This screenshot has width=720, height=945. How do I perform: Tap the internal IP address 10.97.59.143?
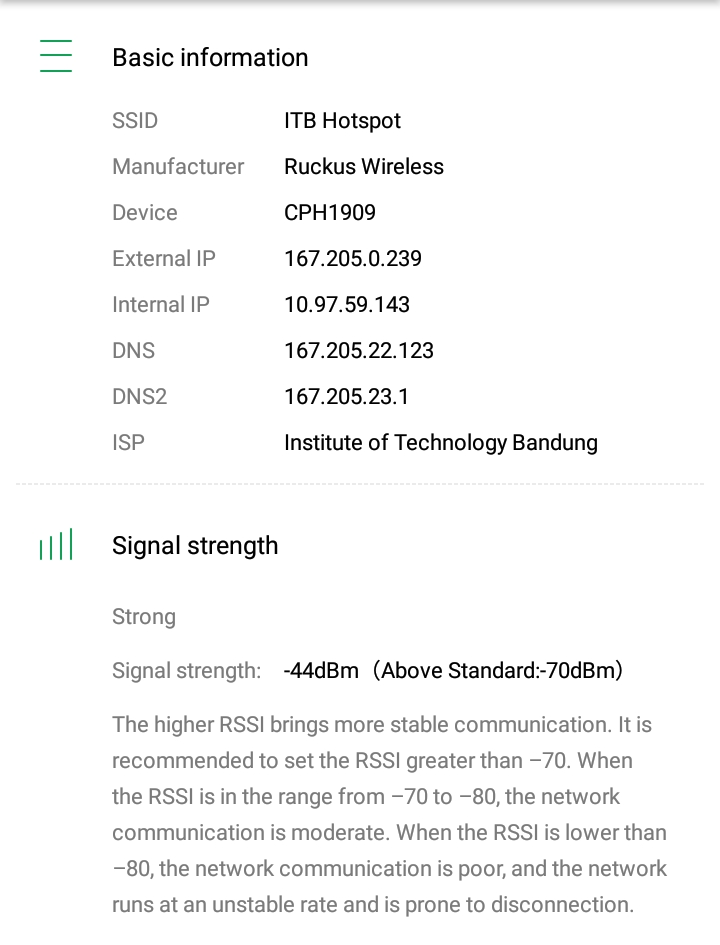(347, 305)
